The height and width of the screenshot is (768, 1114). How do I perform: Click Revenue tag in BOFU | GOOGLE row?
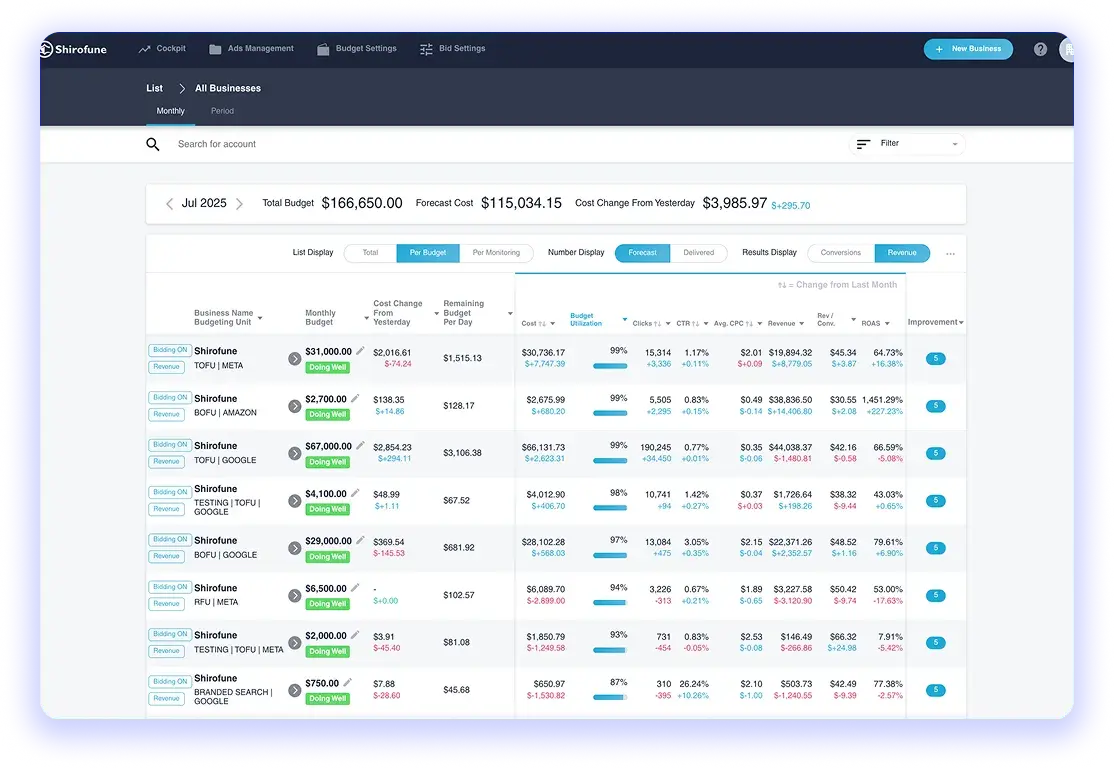(166, 556)
